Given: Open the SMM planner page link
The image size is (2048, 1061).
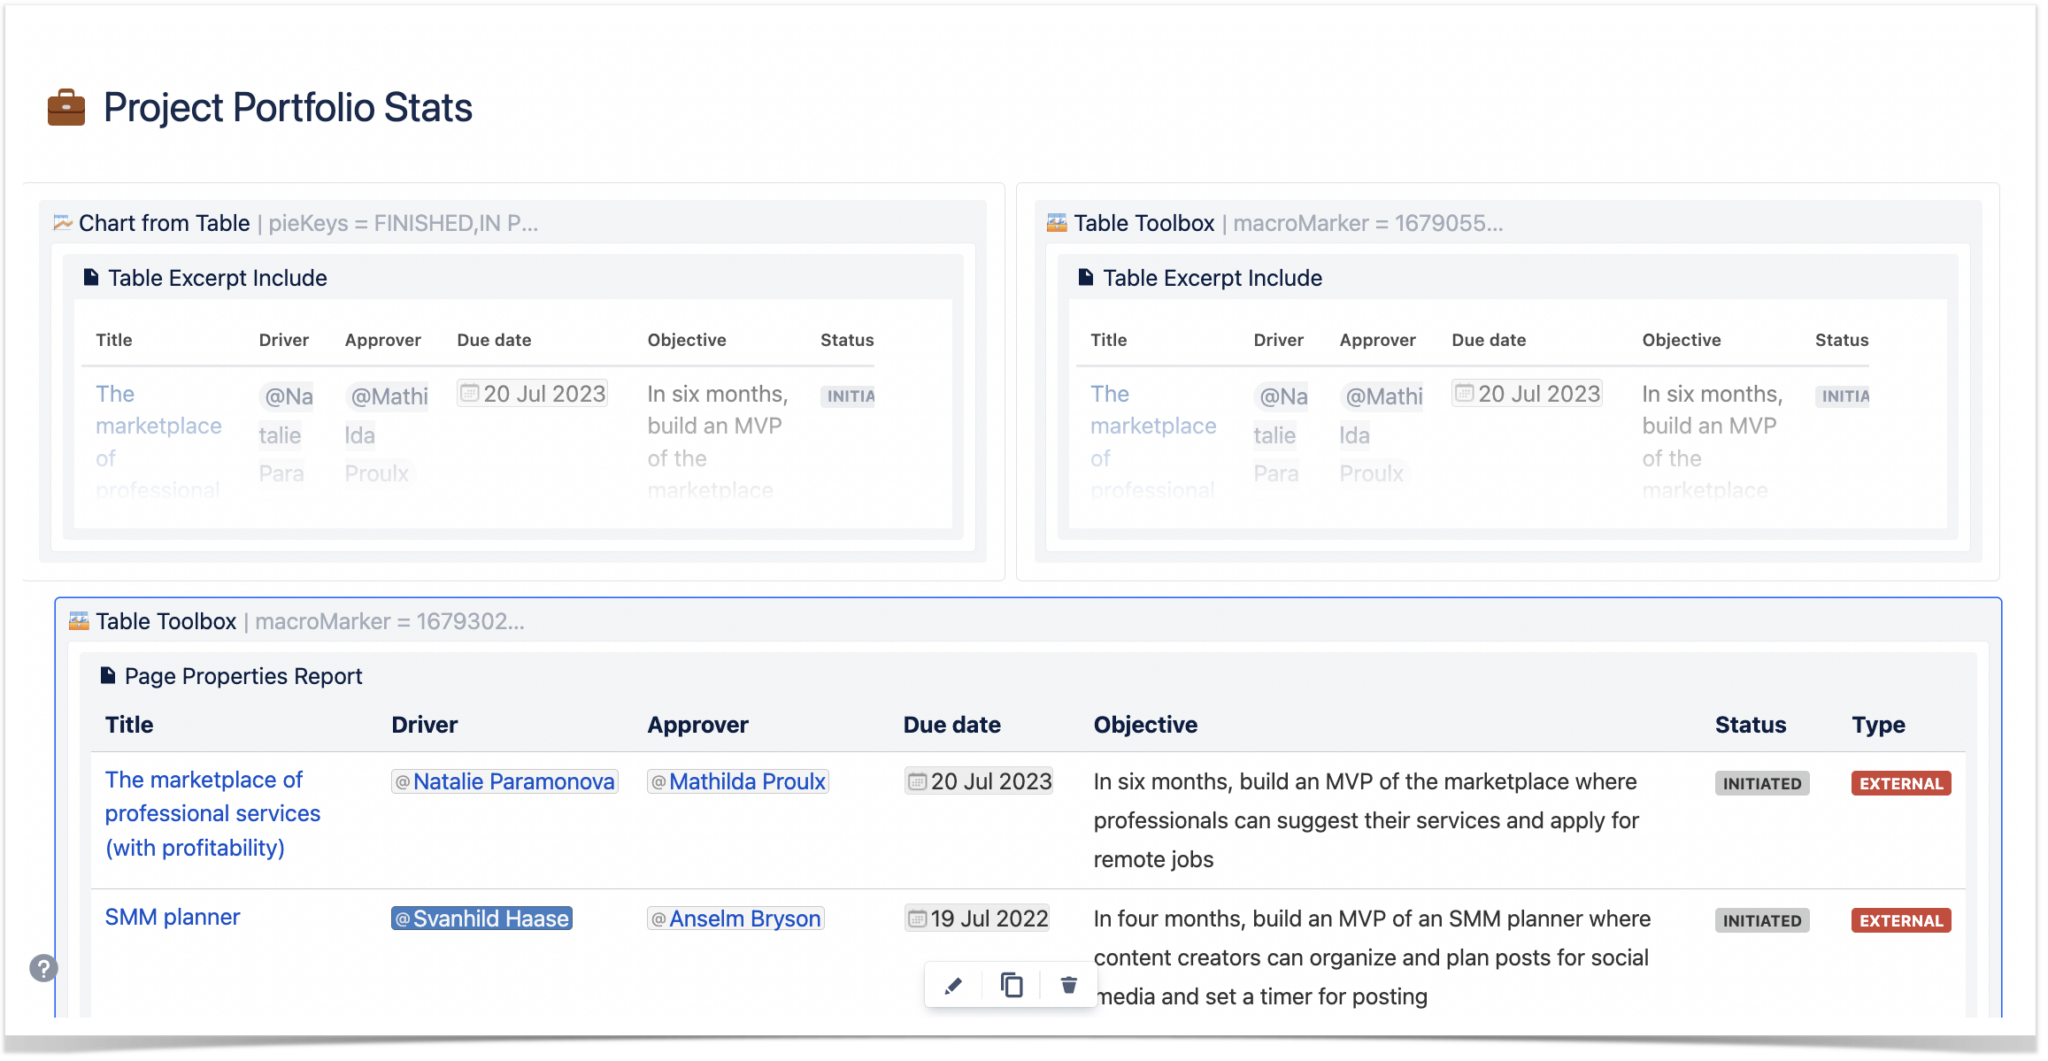Looking at the screenshot, I should (172, 917).
